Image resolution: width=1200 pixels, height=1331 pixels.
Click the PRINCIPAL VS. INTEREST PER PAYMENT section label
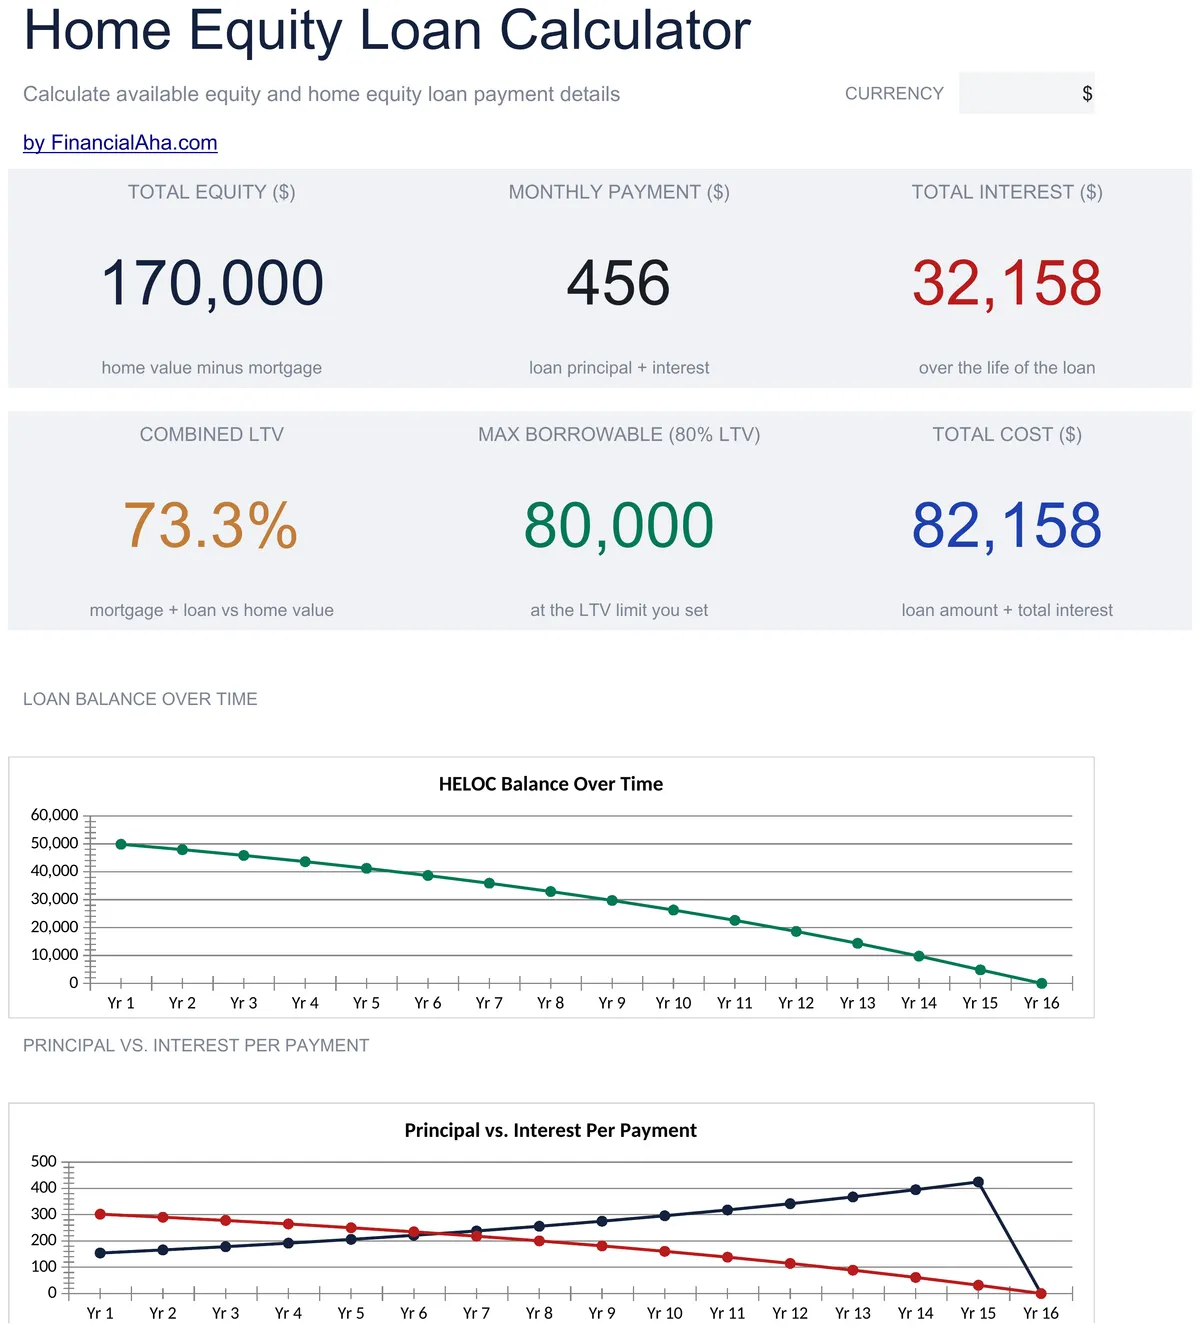196,1045
